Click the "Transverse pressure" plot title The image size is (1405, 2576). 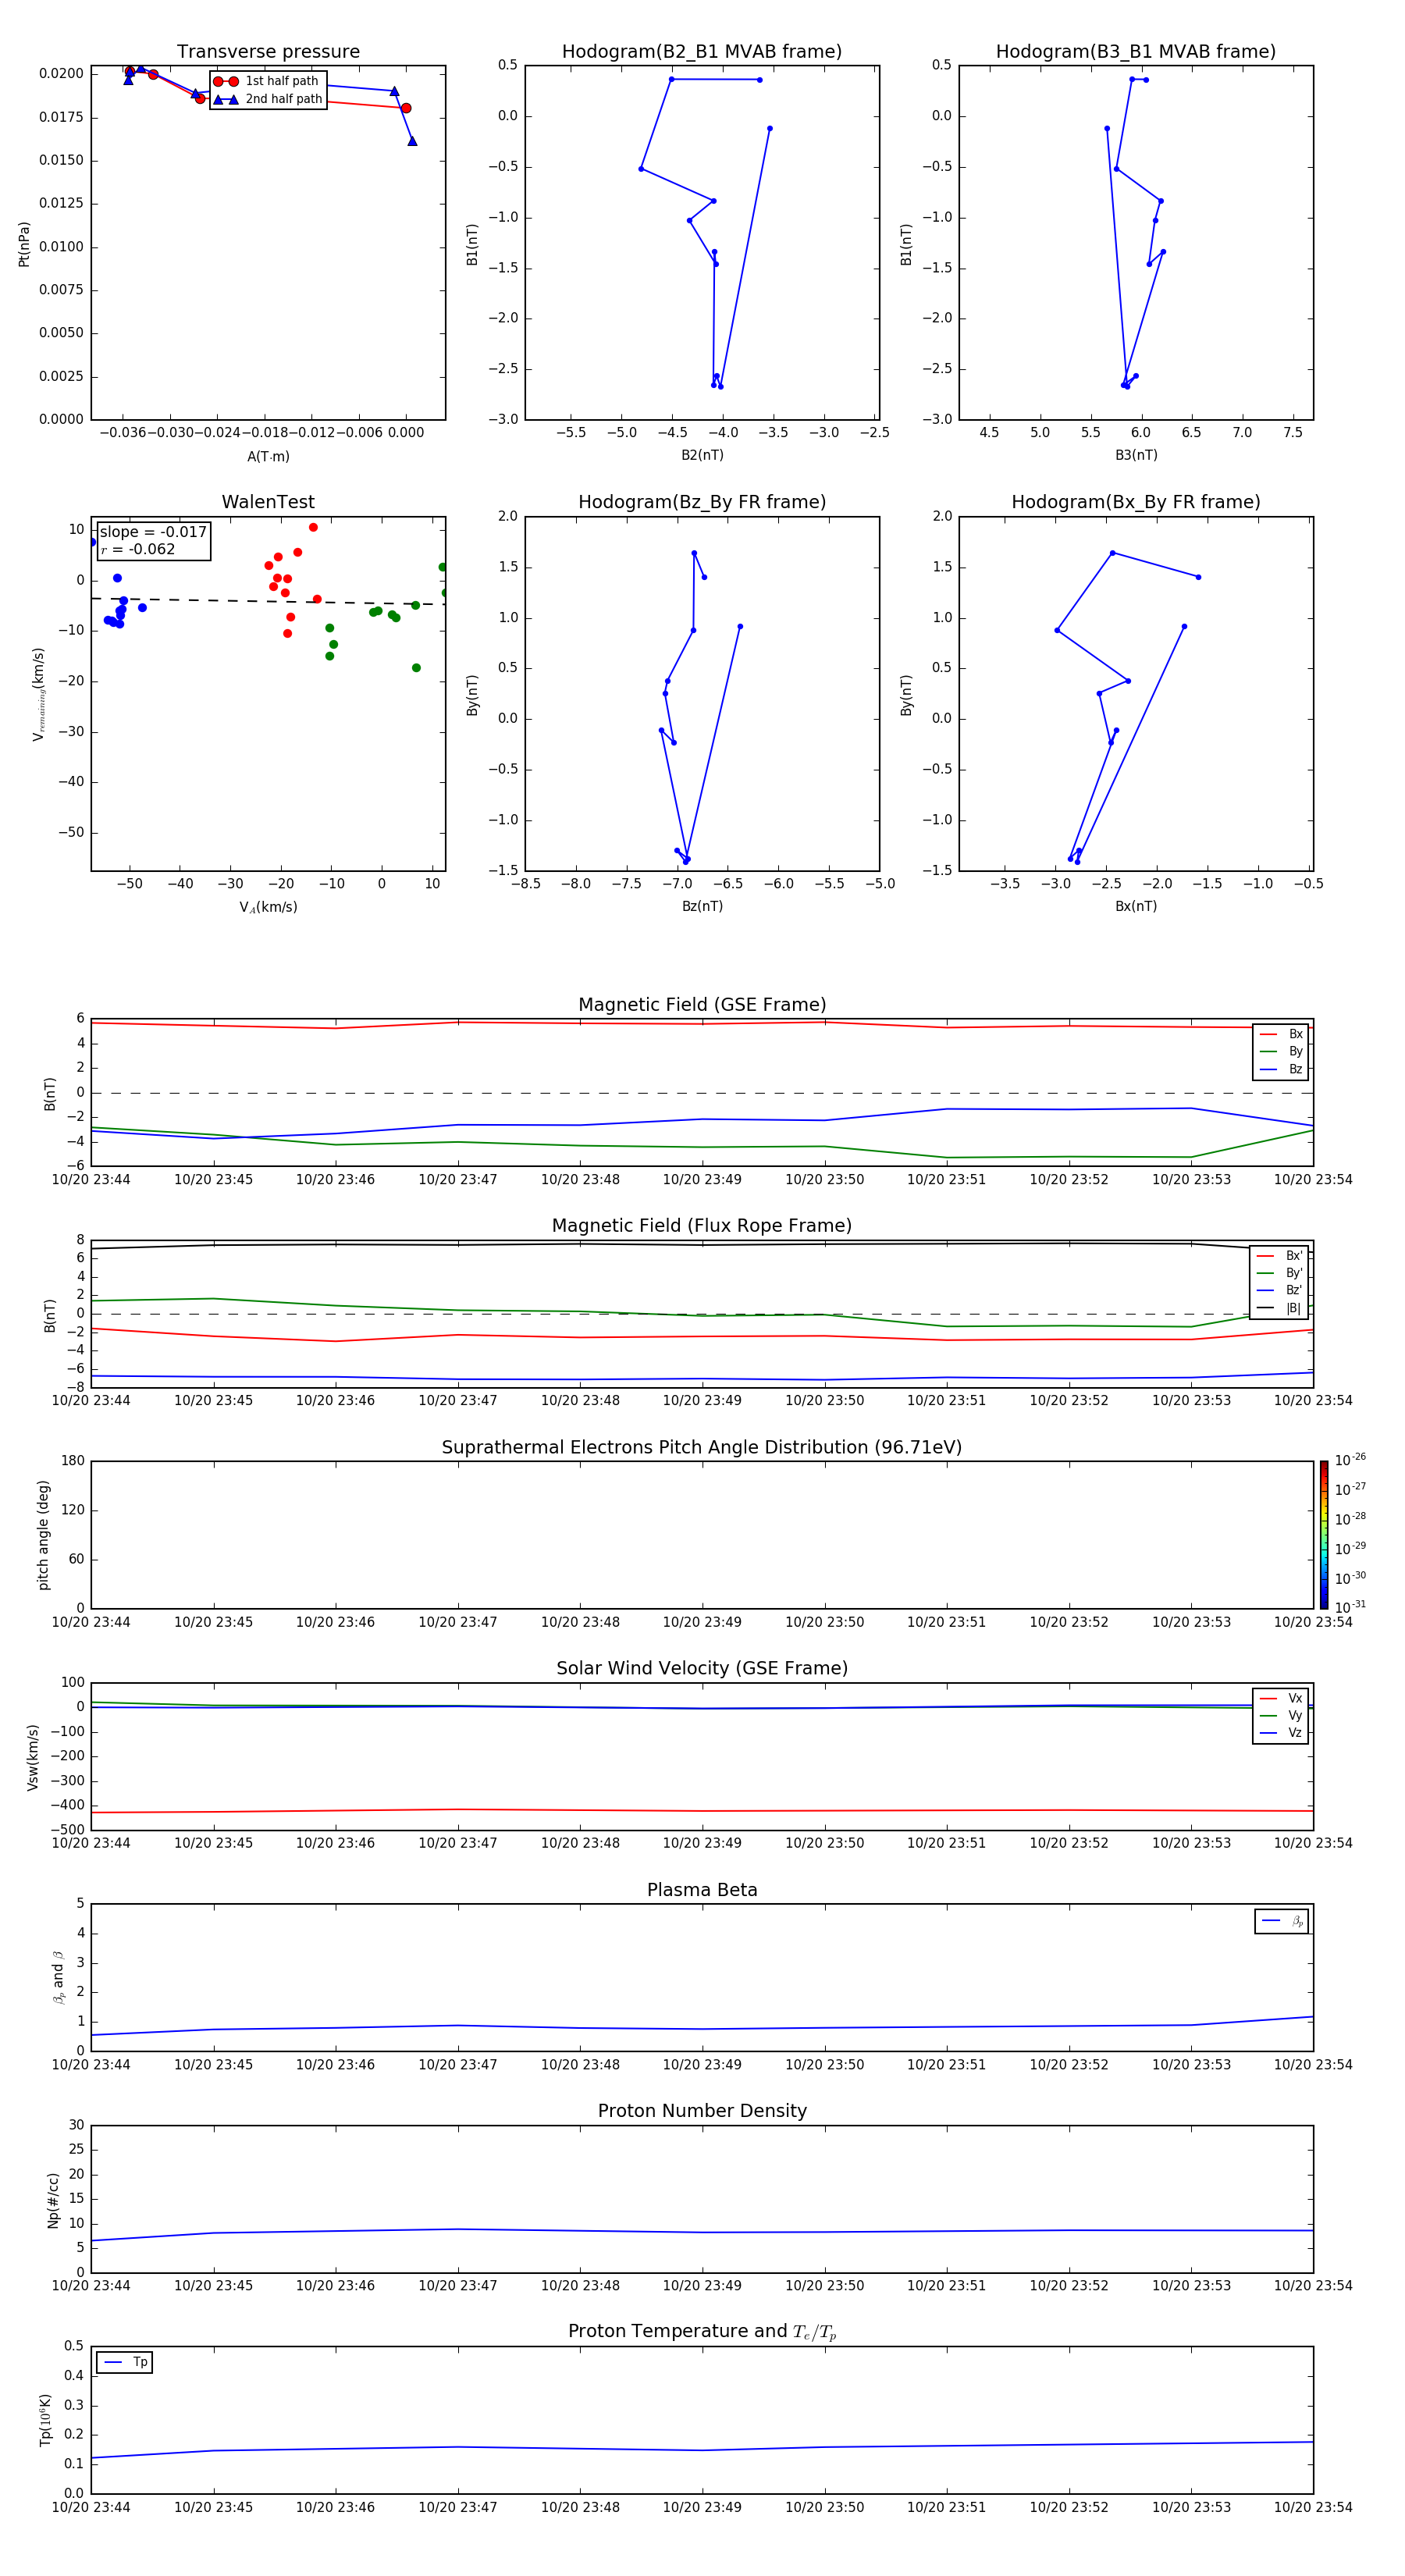268,51
